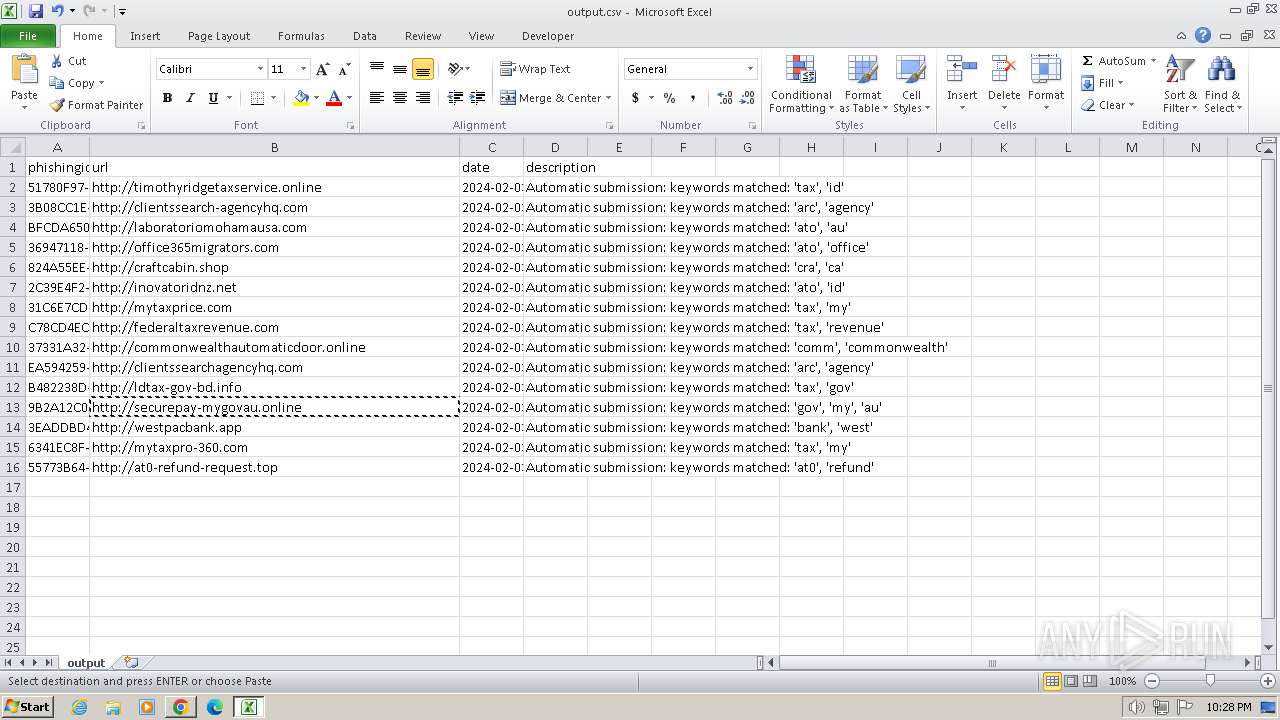Open Format as Table gallery

pyautogui.click(x=862, y=84)
